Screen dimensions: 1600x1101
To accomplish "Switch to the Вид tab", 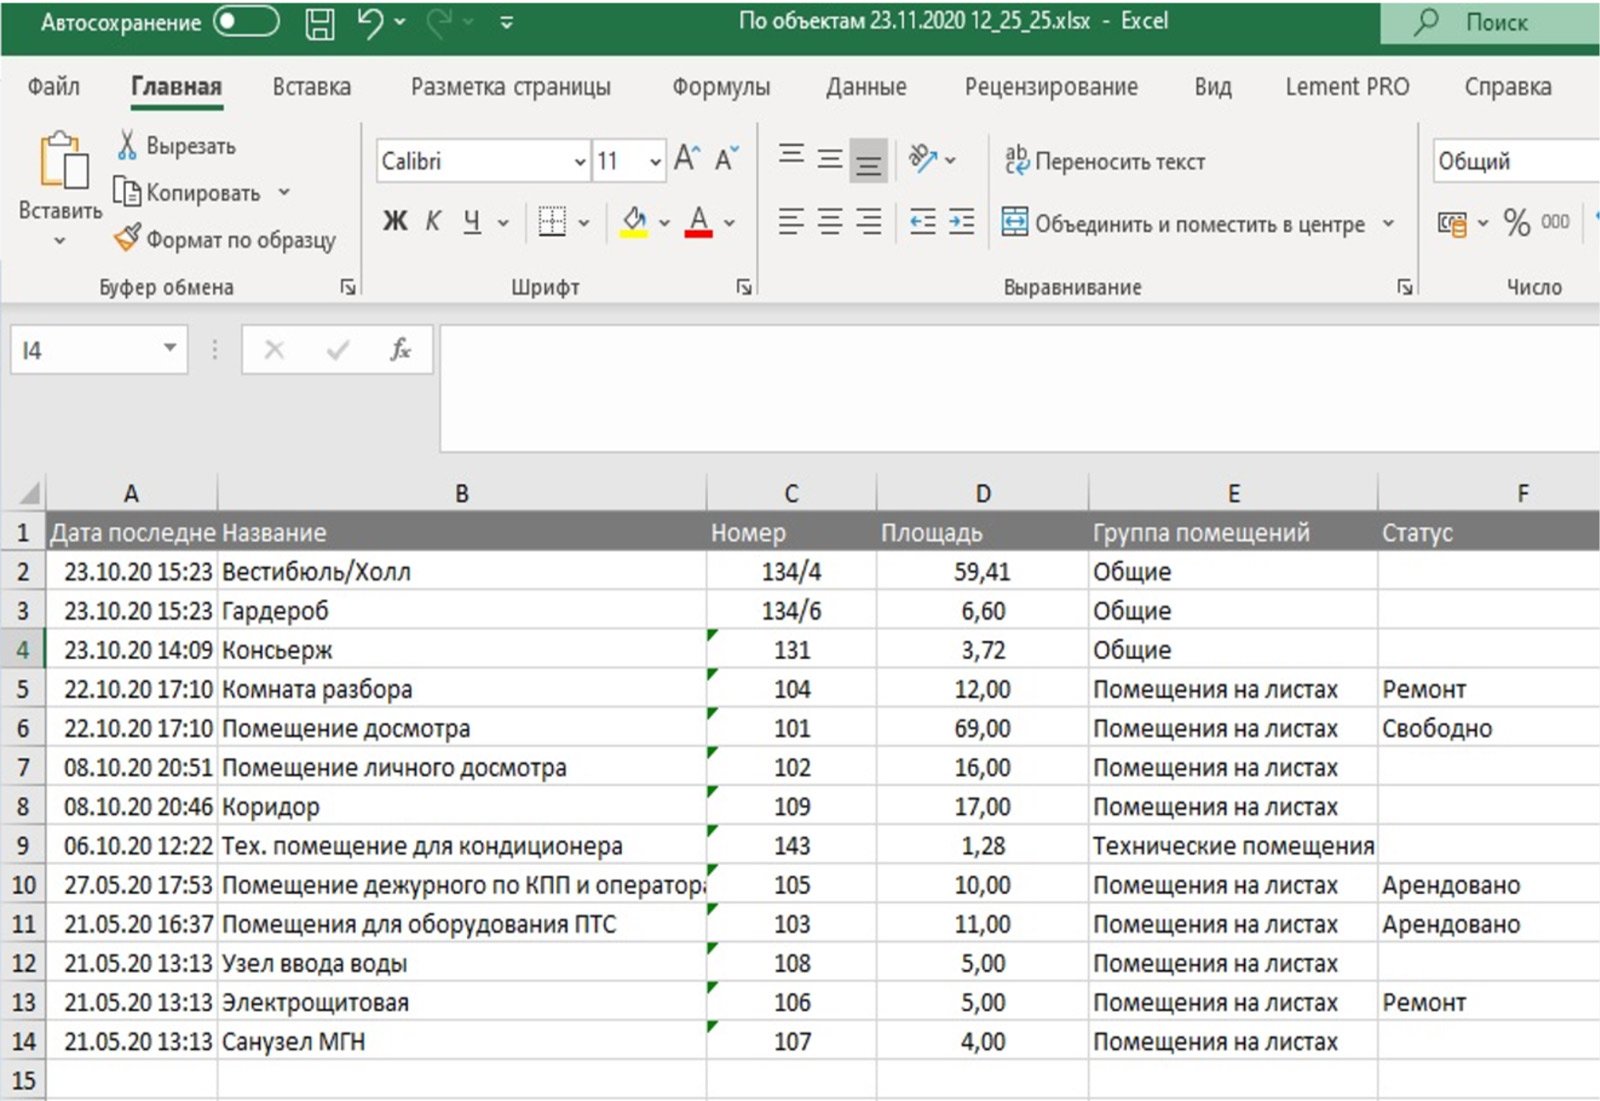I will click(1213, 87).
